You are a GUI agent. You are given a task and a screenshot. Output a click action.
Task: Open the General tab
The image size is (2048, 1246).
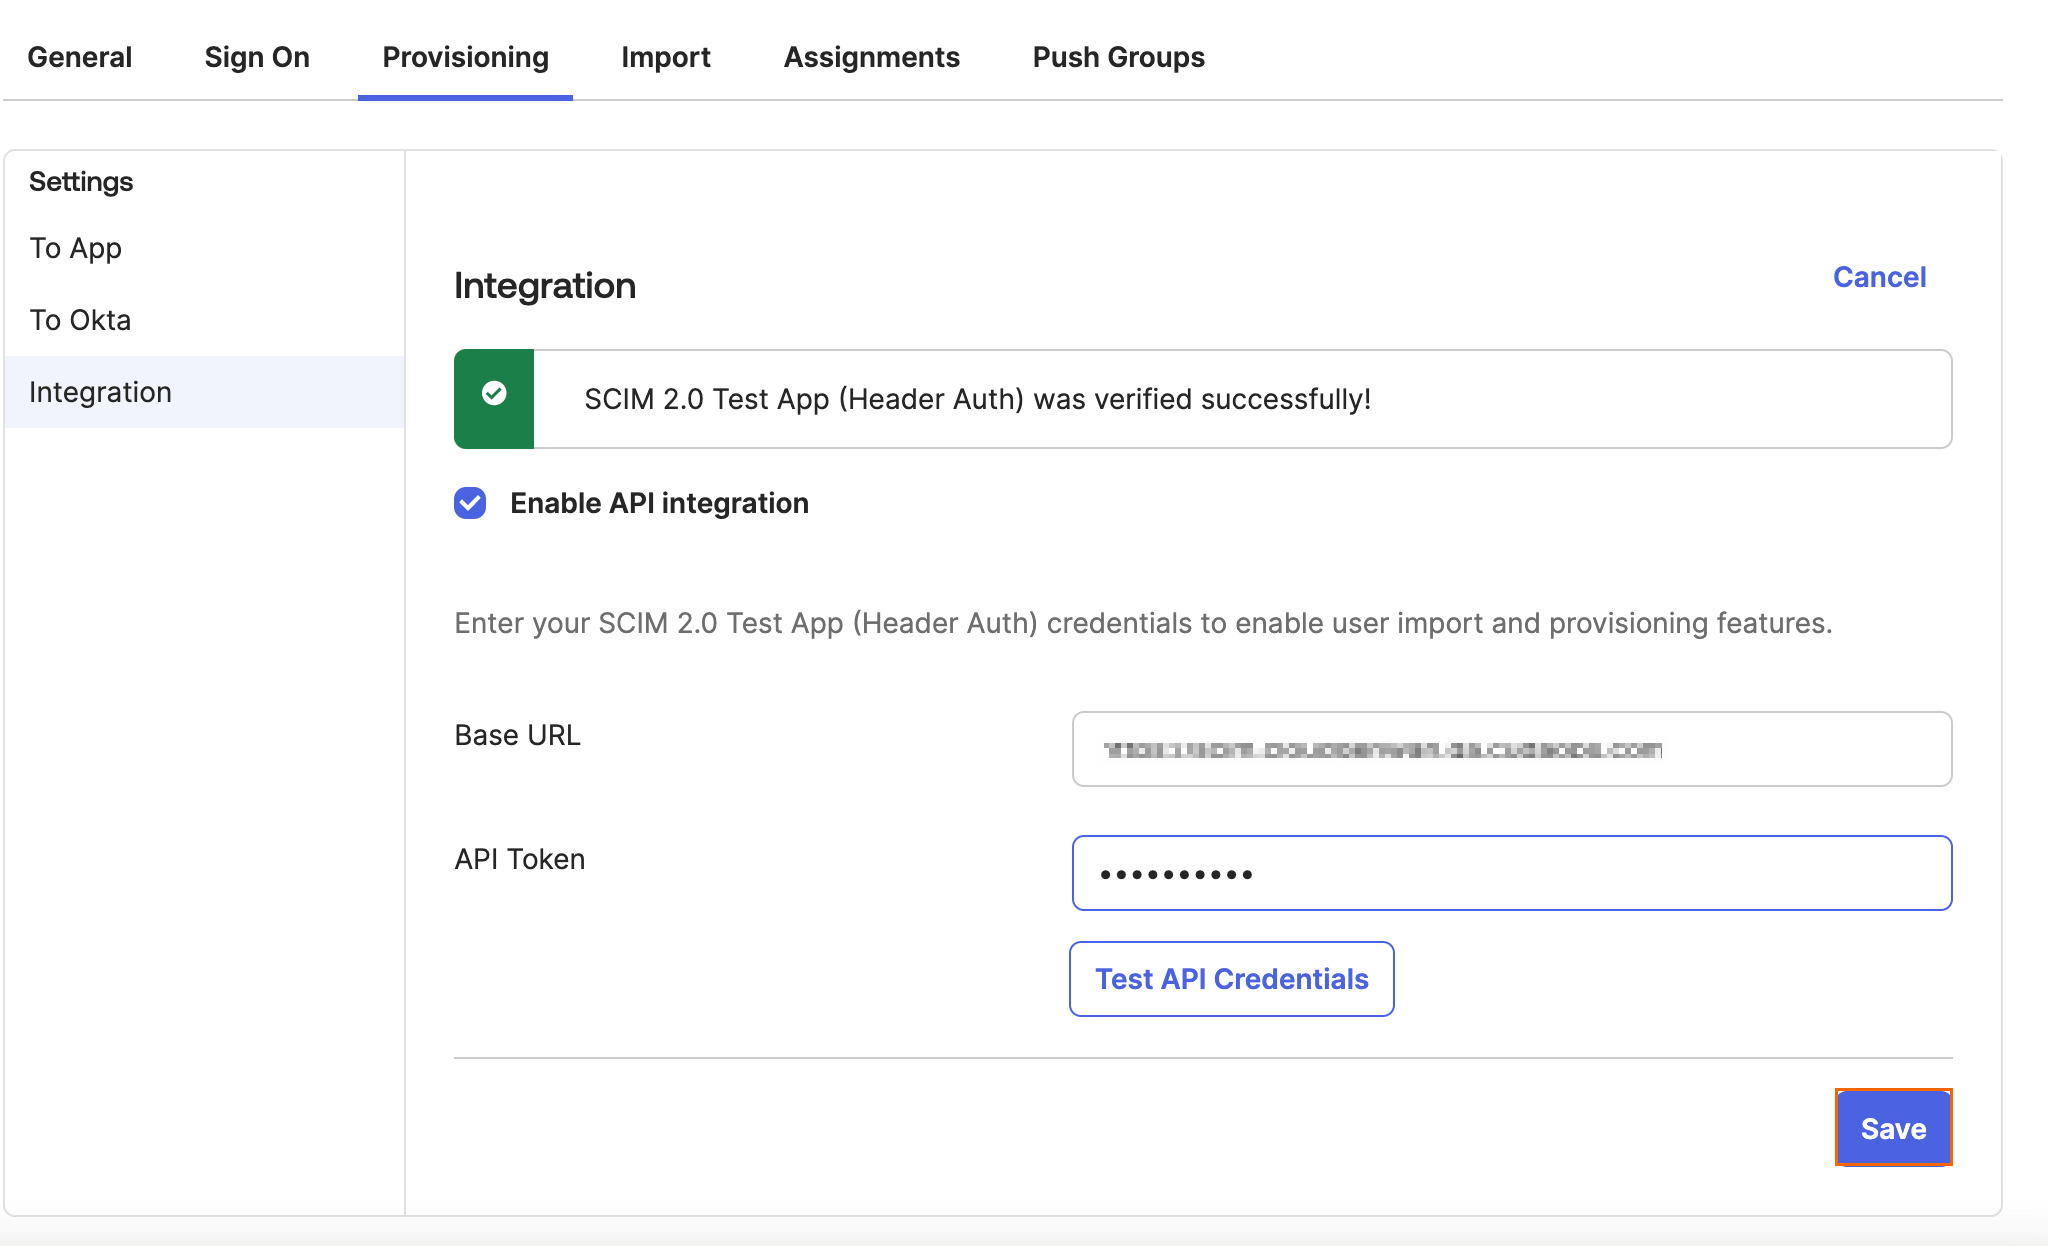click(x=79, y=57)
